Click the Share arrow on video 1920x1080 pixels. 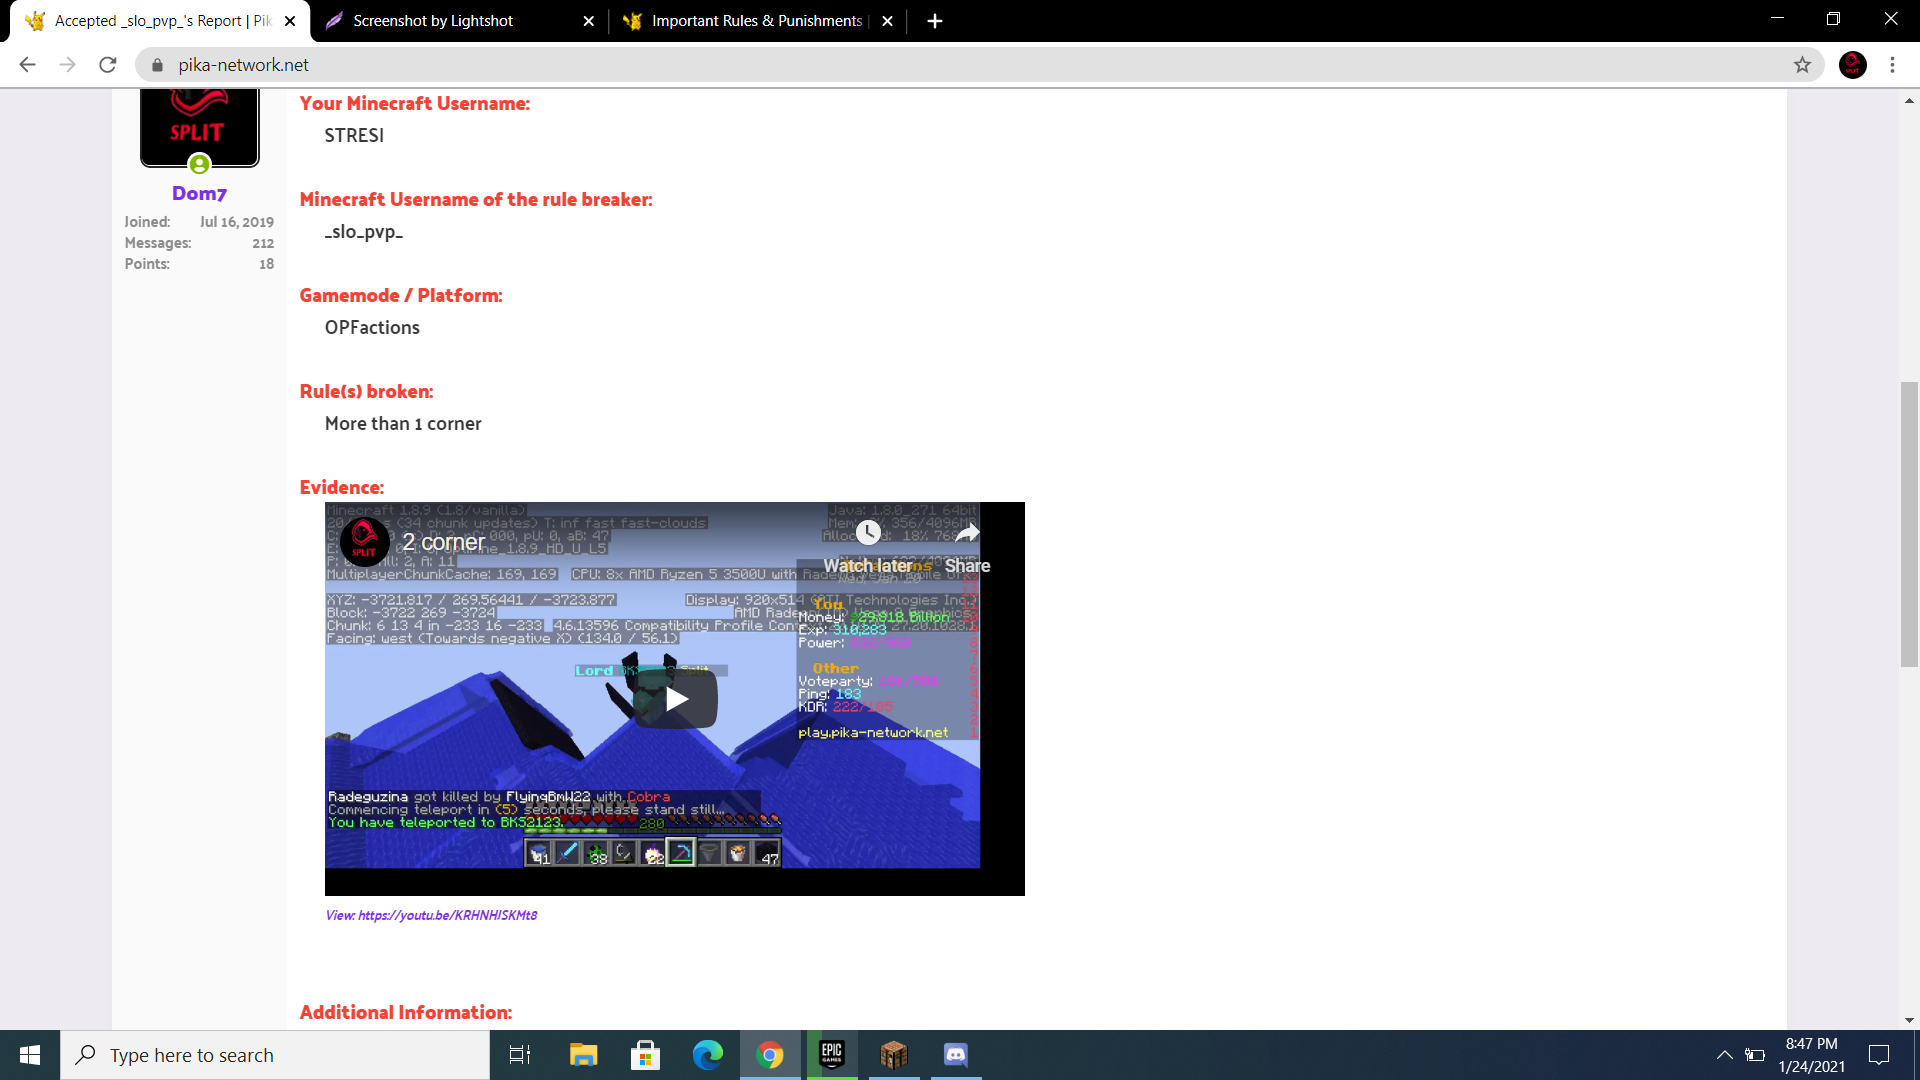click(x=967, y=533)
